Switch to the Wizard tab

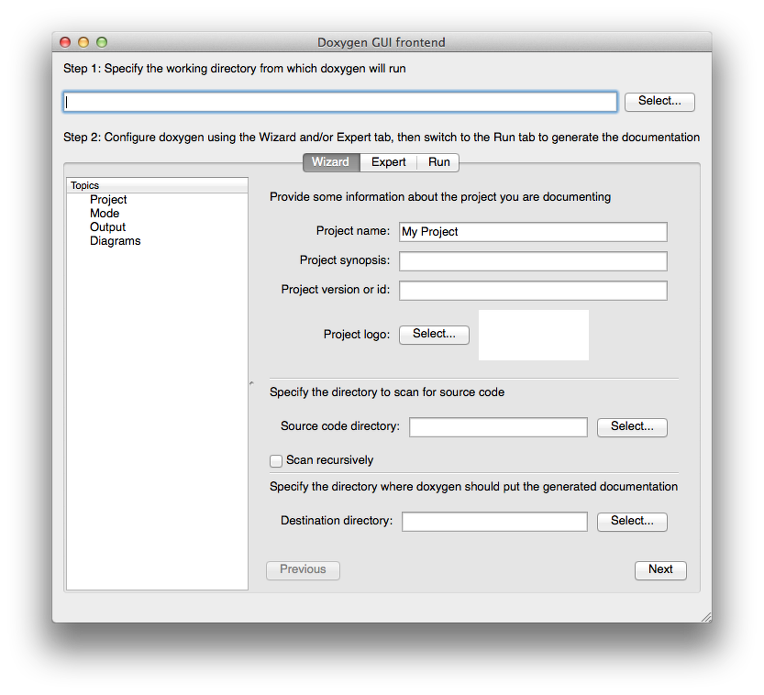(331, 162)
